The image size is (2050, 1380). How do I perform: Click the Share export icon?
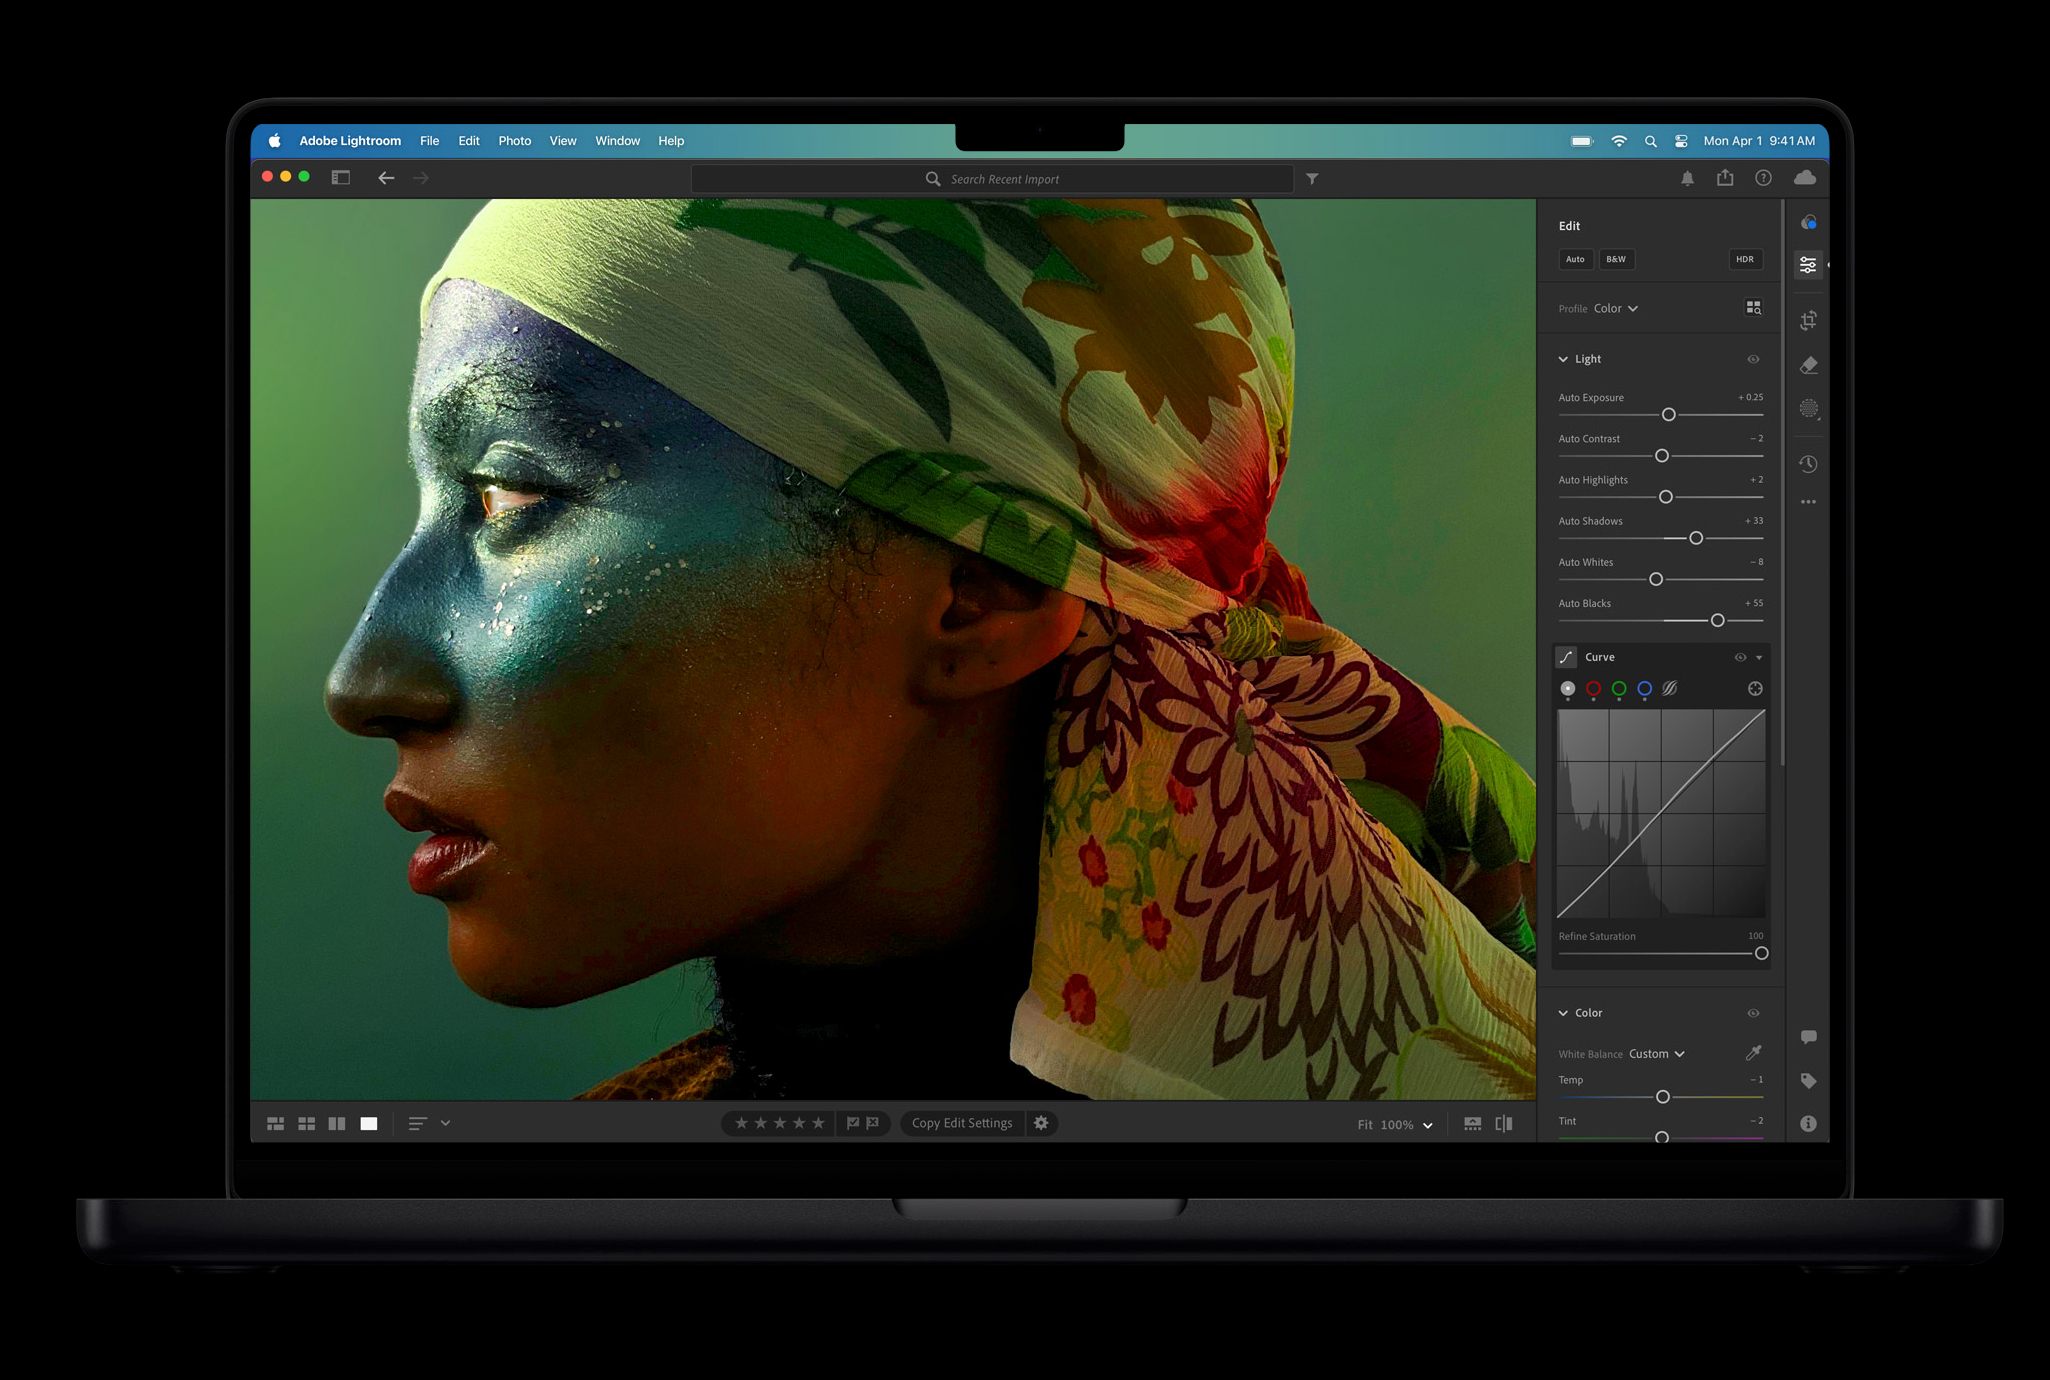[x=1725, y=178]
